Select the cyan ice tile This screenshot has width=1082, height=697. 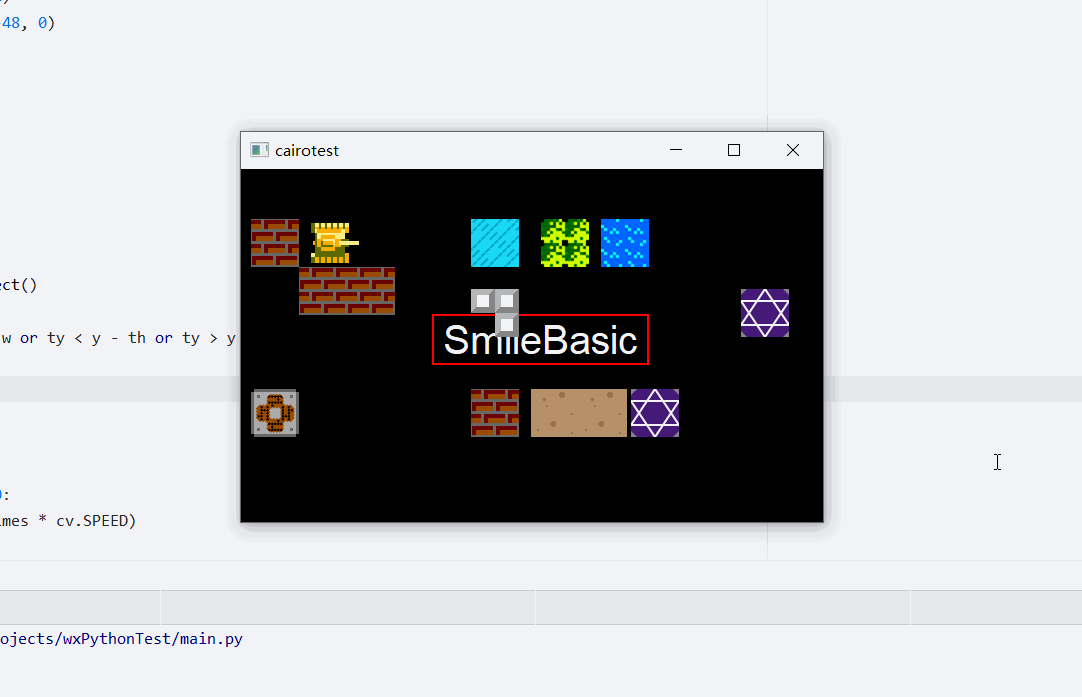point(495,243)
